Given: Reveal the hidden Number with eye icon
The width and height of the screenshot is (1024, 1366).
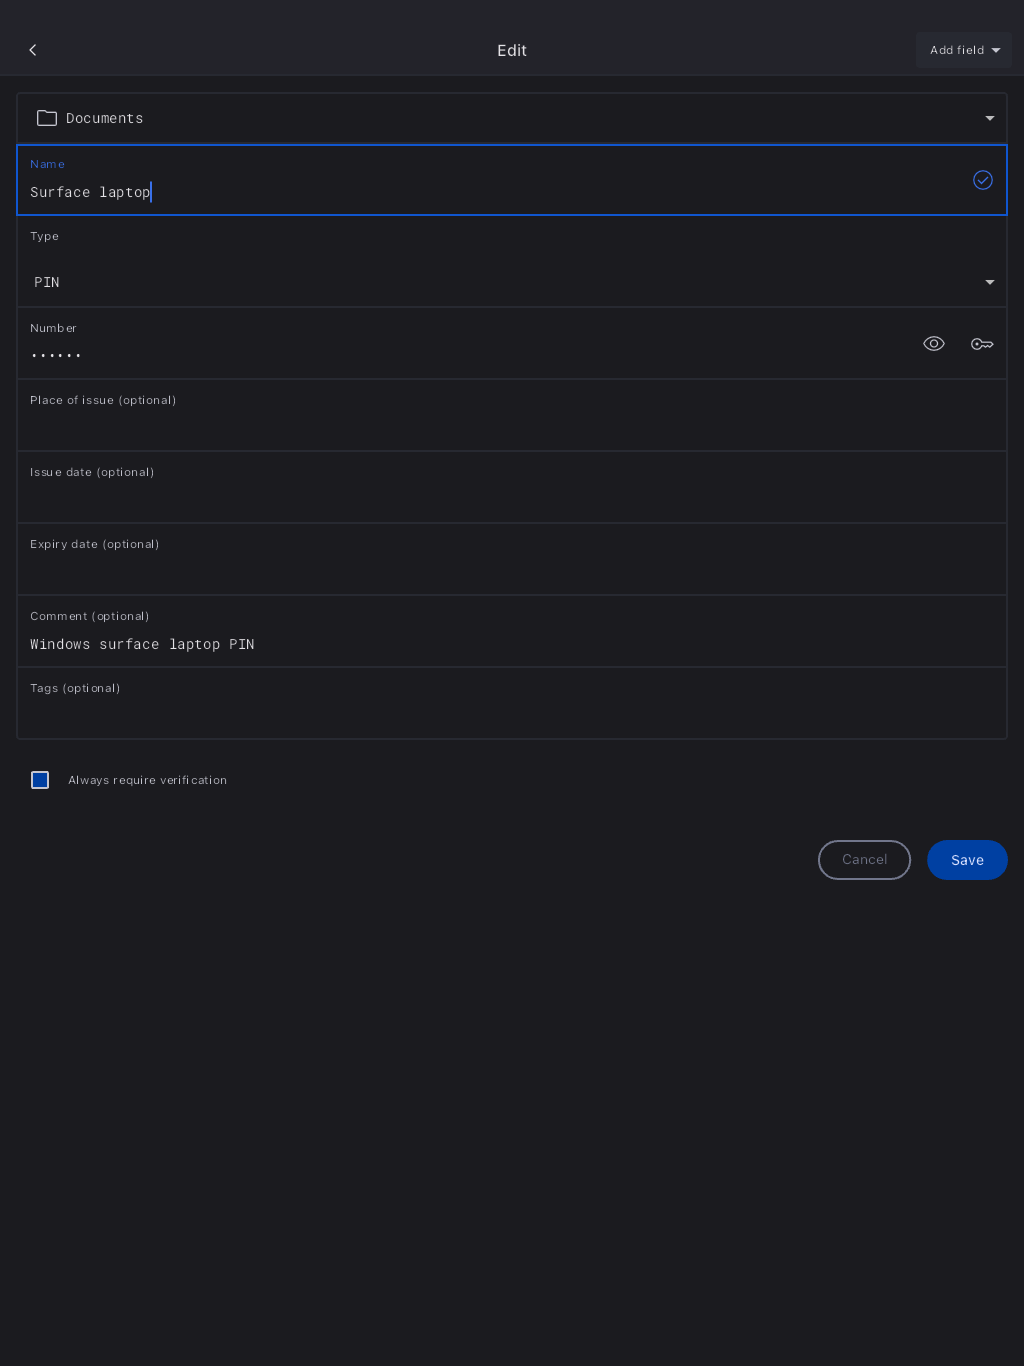Looking at the screenshot, I should [x=934, y=344].
